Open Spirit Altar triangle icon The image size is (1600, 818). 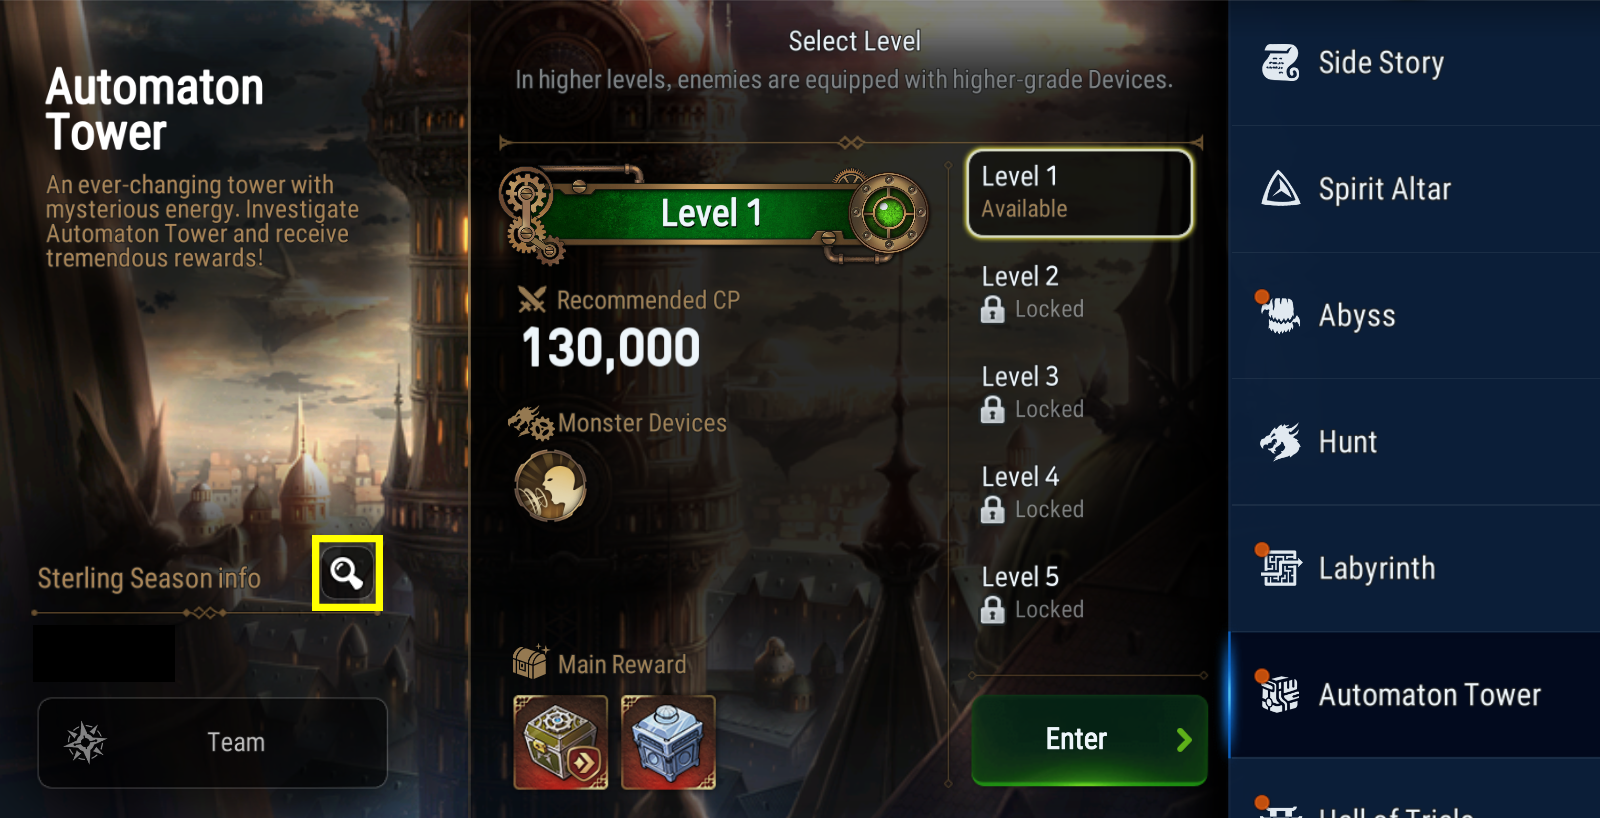(1280, 189)
